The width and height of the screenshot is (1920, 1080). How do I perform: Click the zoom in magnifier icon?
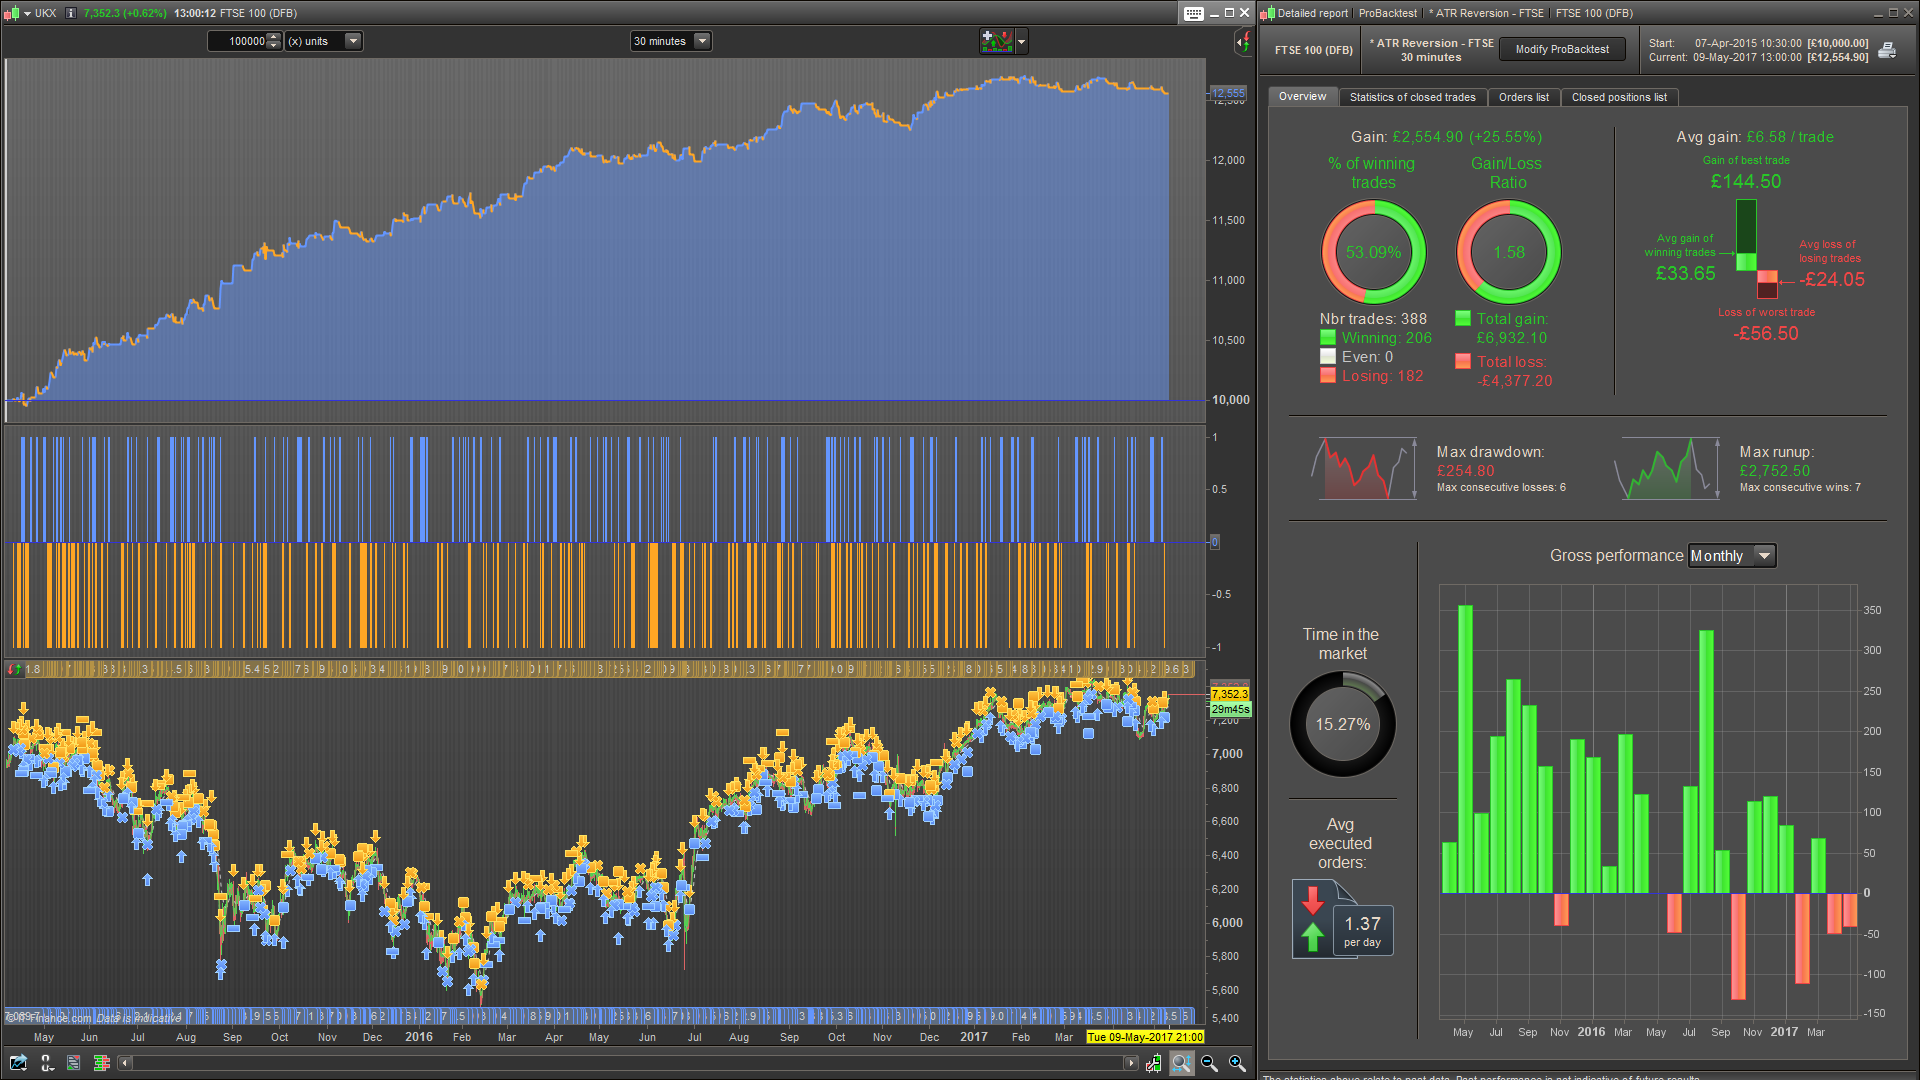coord(1237,1063)
